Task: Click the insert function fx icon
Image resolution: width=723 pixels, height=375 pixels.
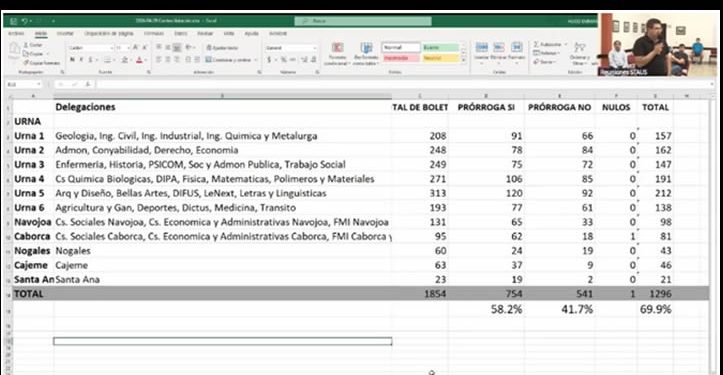Action: 88,84
